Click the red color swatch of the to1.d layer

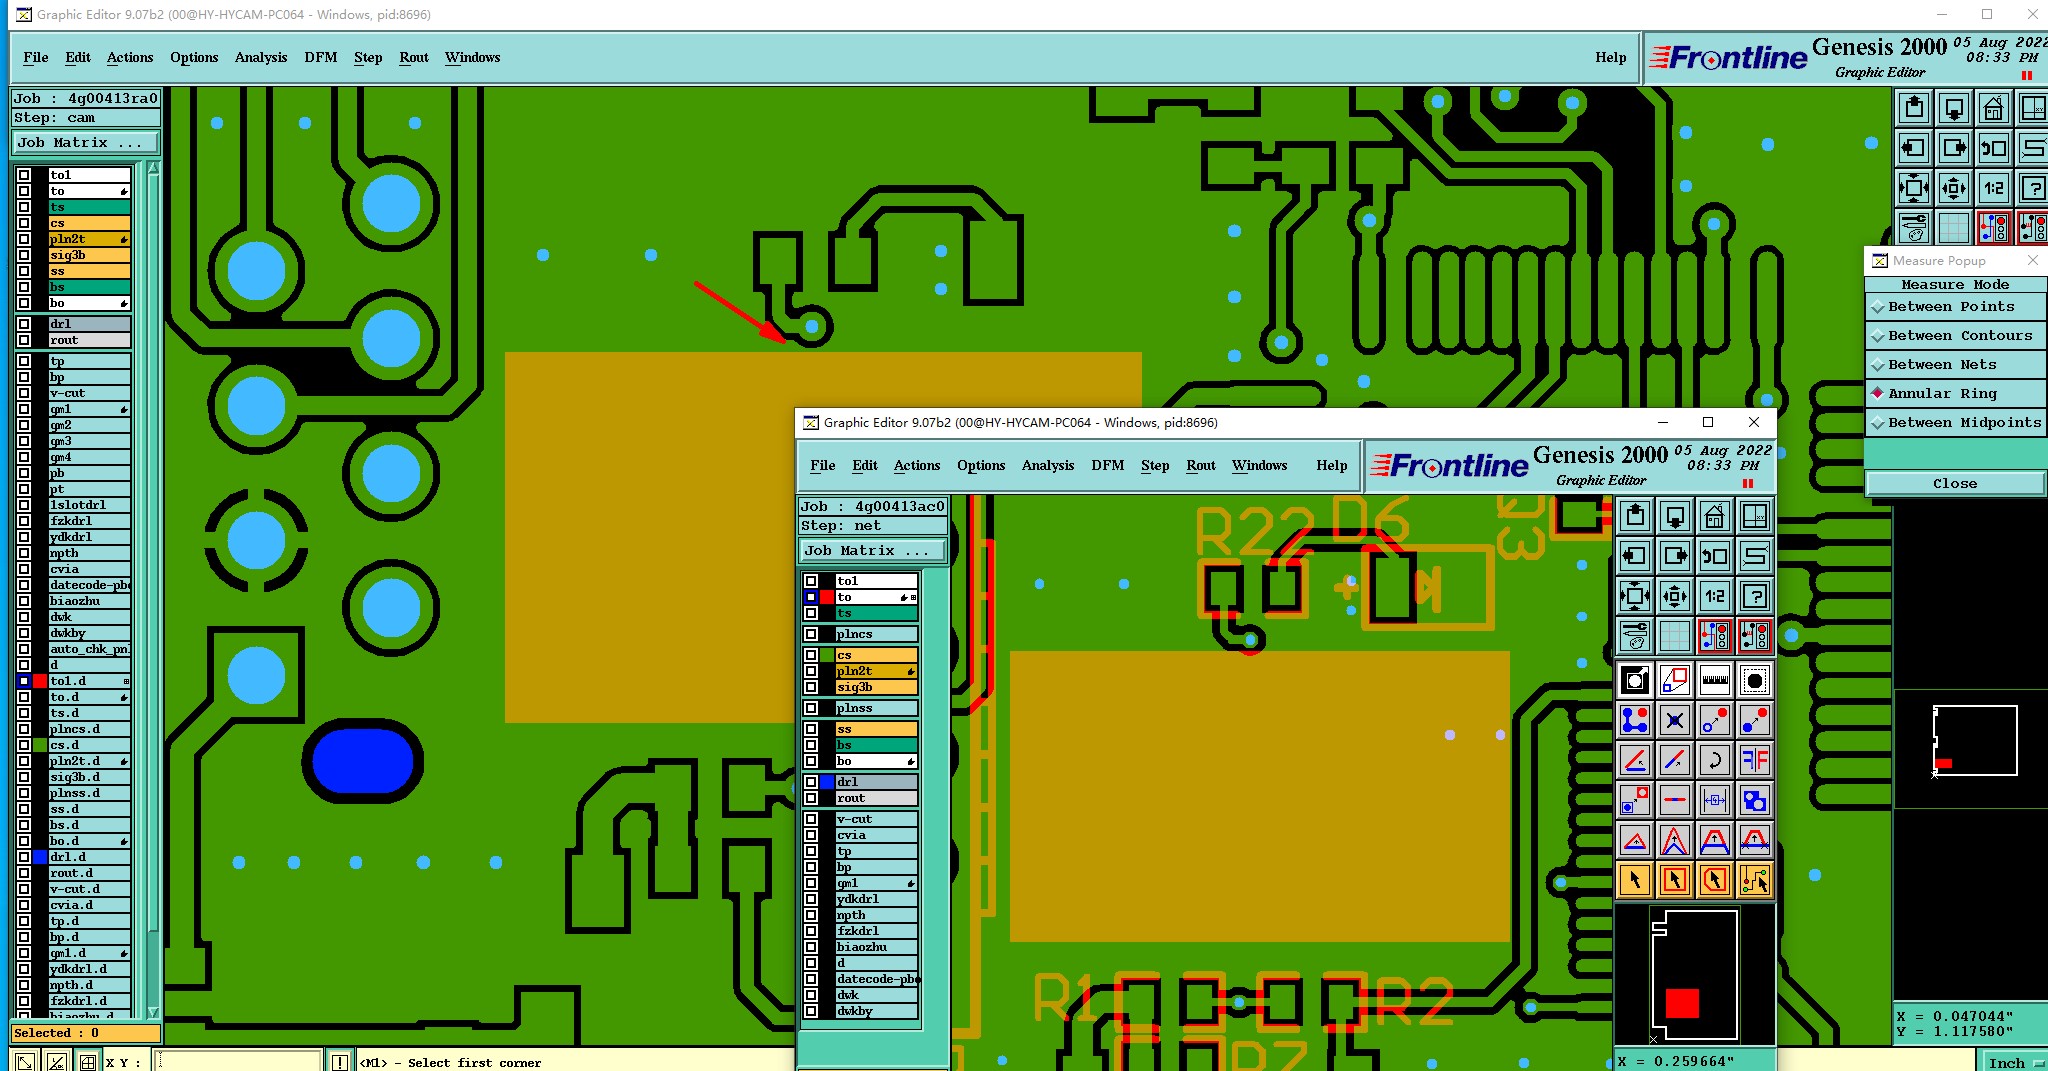click(x=40, y=681)
